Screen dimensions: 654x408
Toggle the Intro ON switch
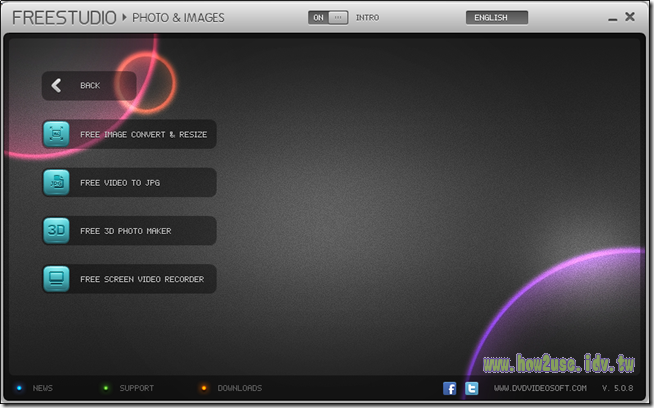pos(328,18)
